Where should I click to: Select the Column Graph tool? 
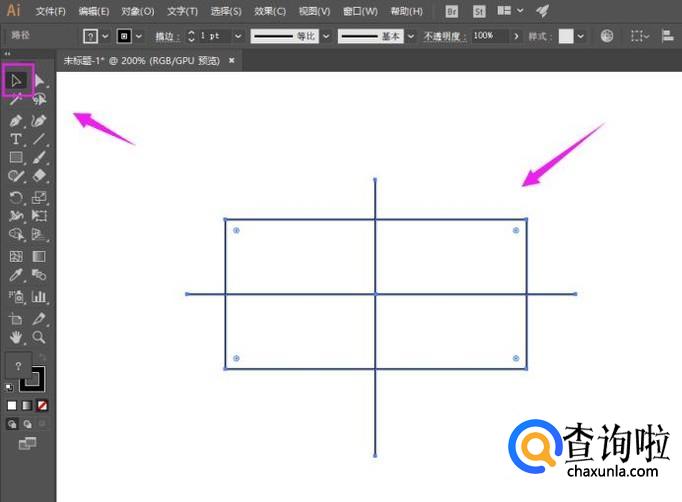39,297
